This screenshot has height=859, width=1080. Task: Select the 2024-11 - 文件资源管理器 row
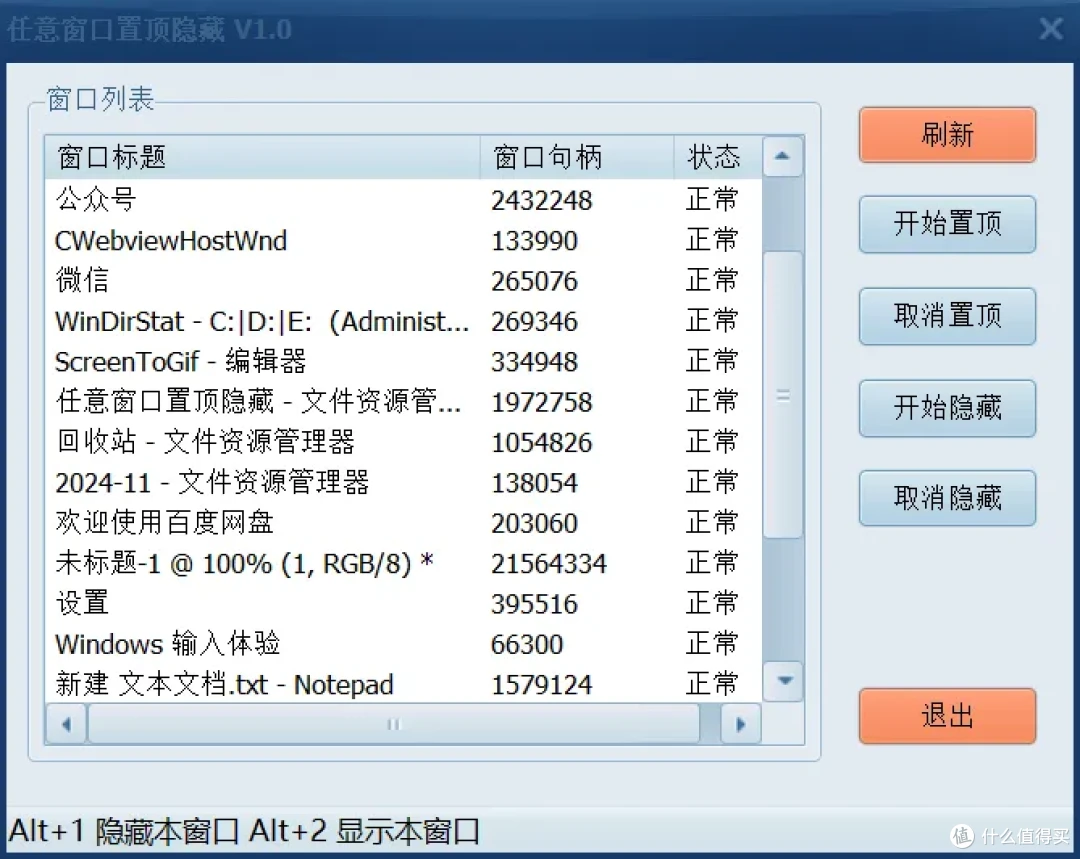(404, 482)
